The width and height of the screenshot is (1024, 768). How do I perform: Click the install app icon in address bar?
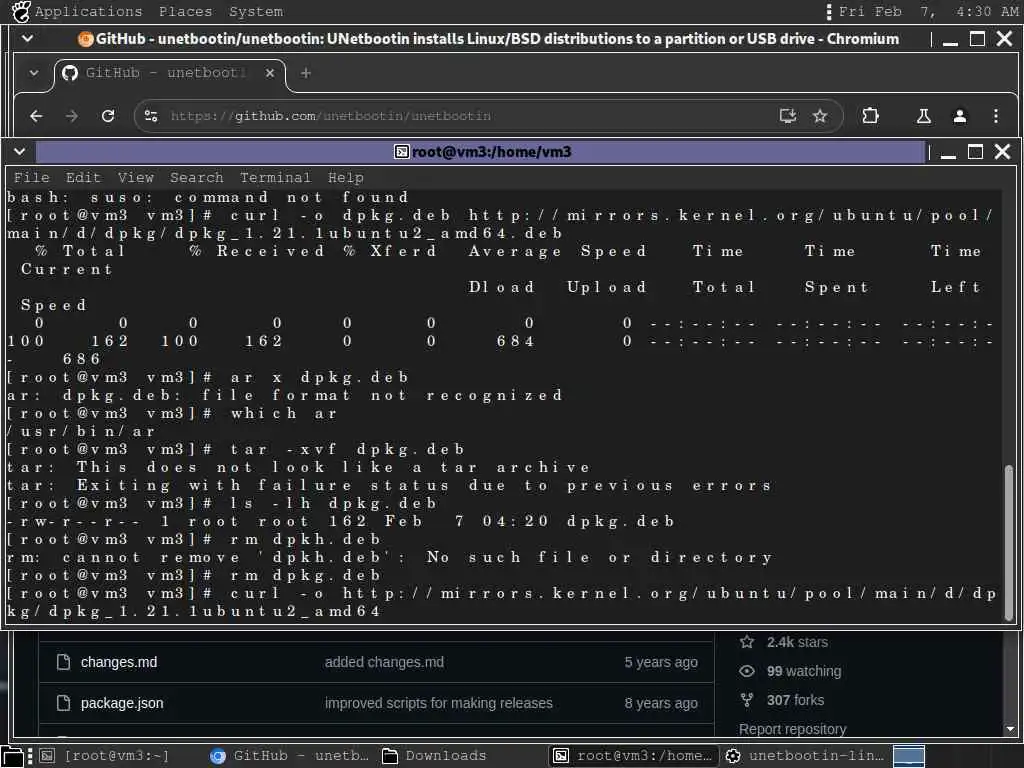coord(788,116)
